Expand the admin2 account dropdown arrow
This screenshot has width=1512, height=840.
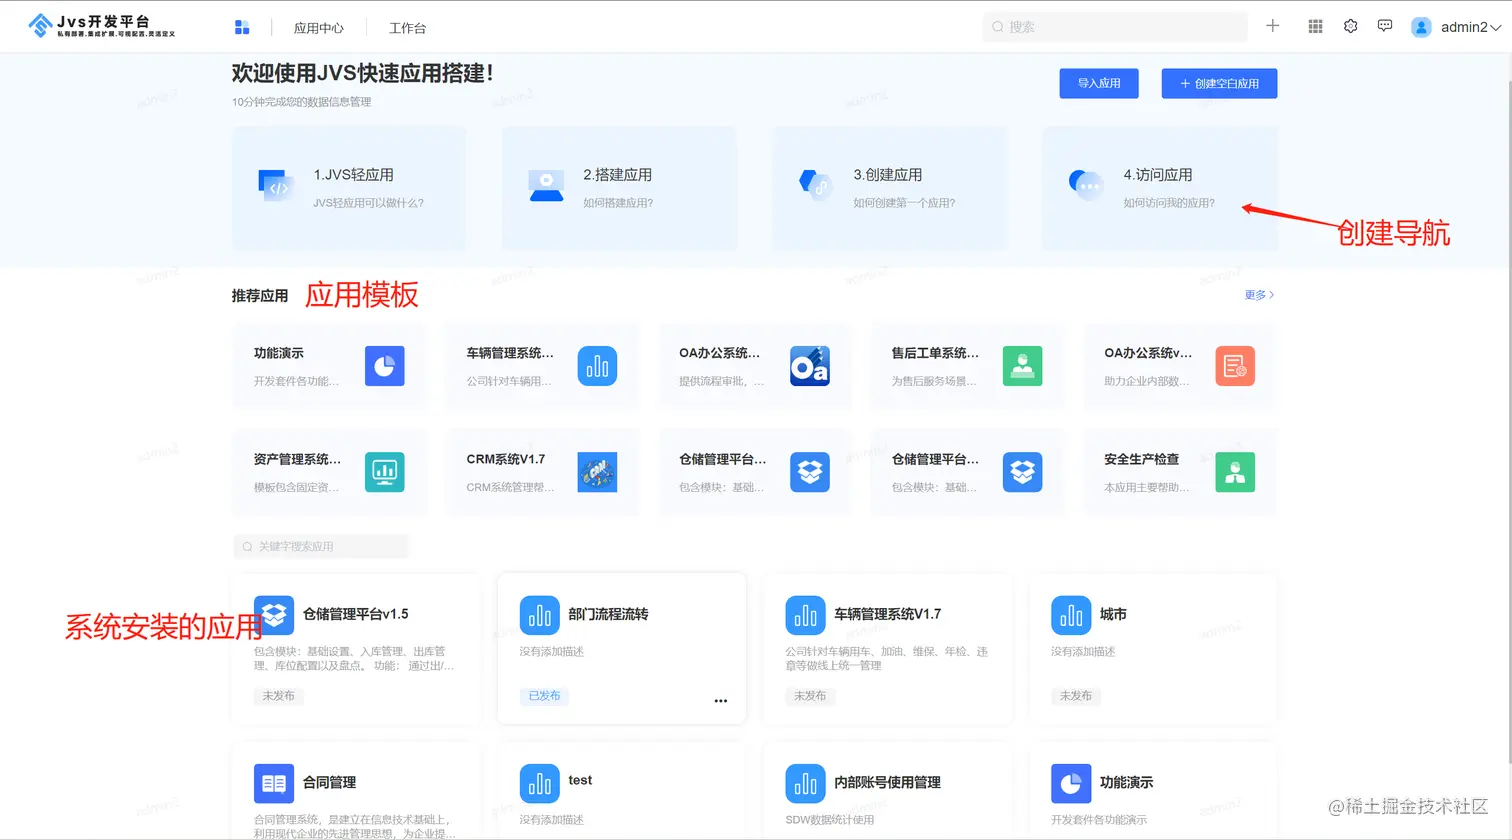point(1496,28)
